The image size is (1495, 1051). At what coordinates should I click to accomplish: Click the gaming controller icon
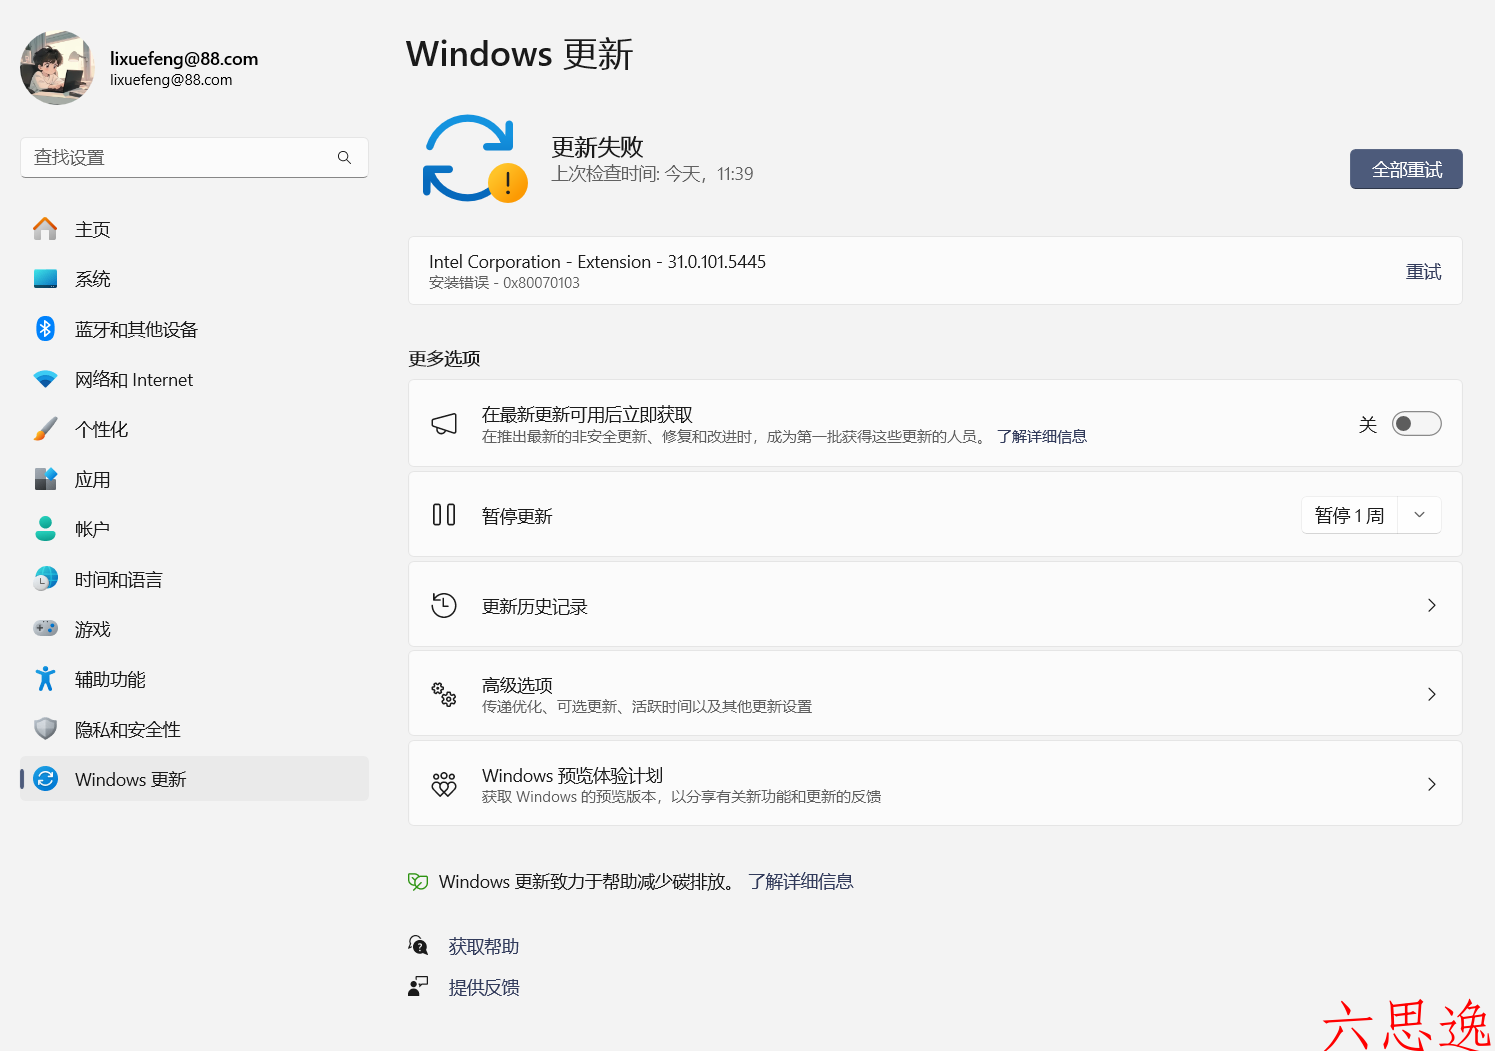click(45, 629)
